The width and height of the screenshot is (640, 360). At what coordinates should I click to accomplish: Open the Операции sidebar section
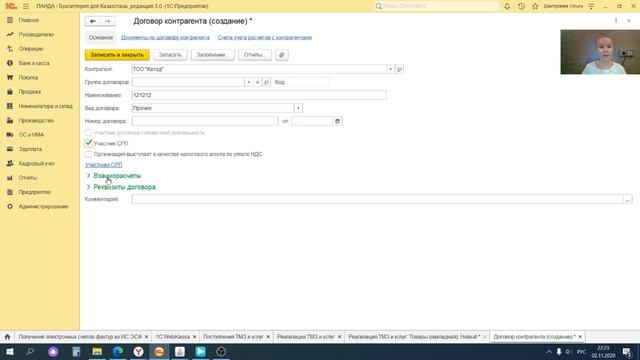pos(31,49)
